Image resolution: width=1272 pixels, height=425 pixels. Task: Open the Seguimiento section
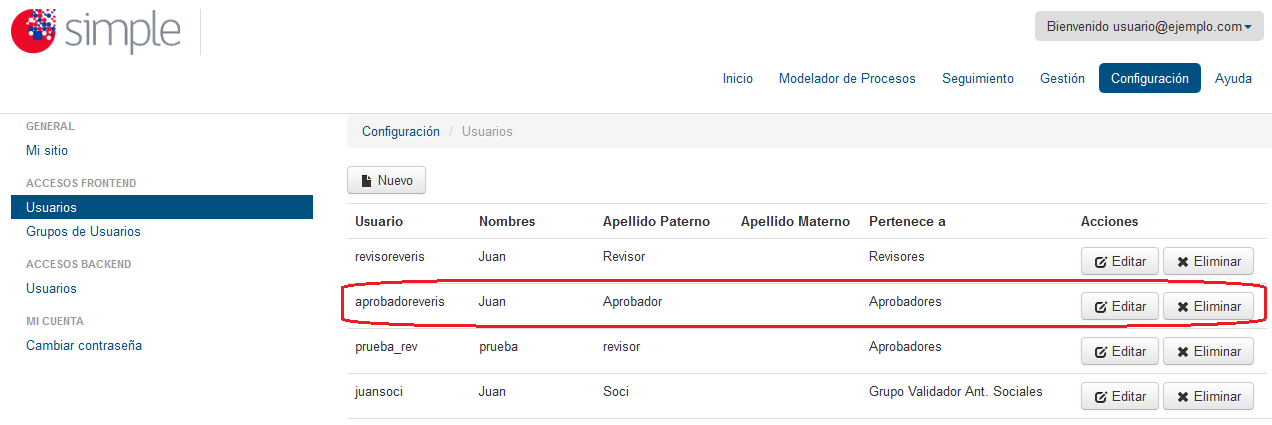(x=978, y=78)
